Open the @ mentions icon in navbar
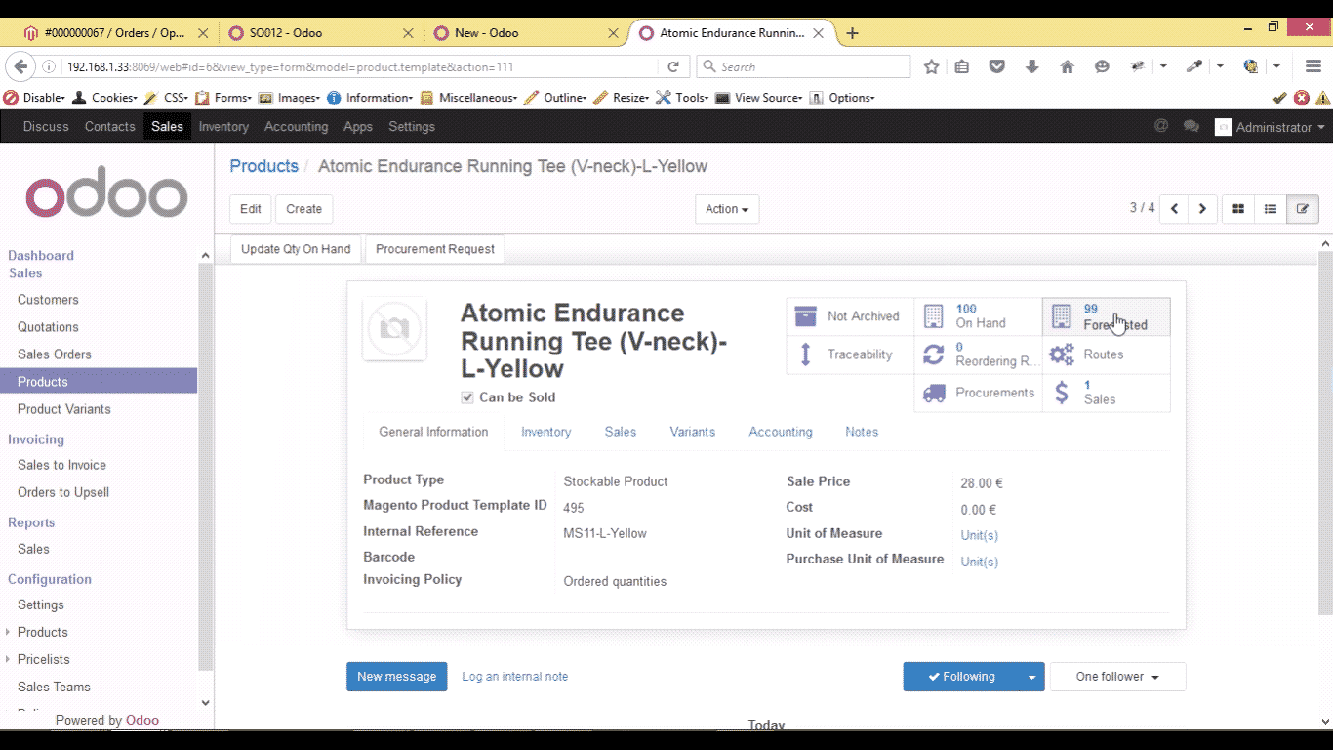The width and height of the screenshot is (1333, 750). click(x=1161, y=126)
